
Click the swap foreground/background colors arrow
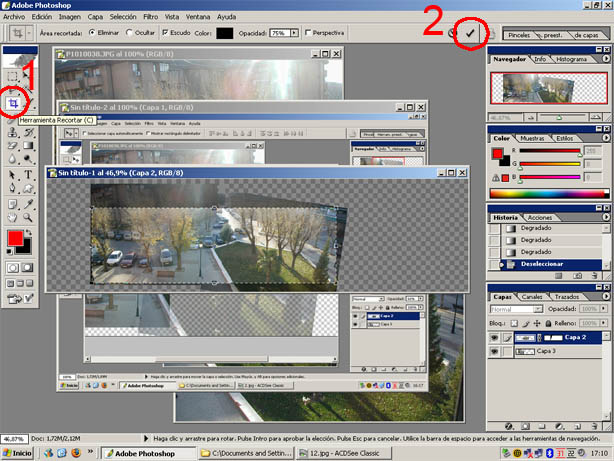click(28, 233)
